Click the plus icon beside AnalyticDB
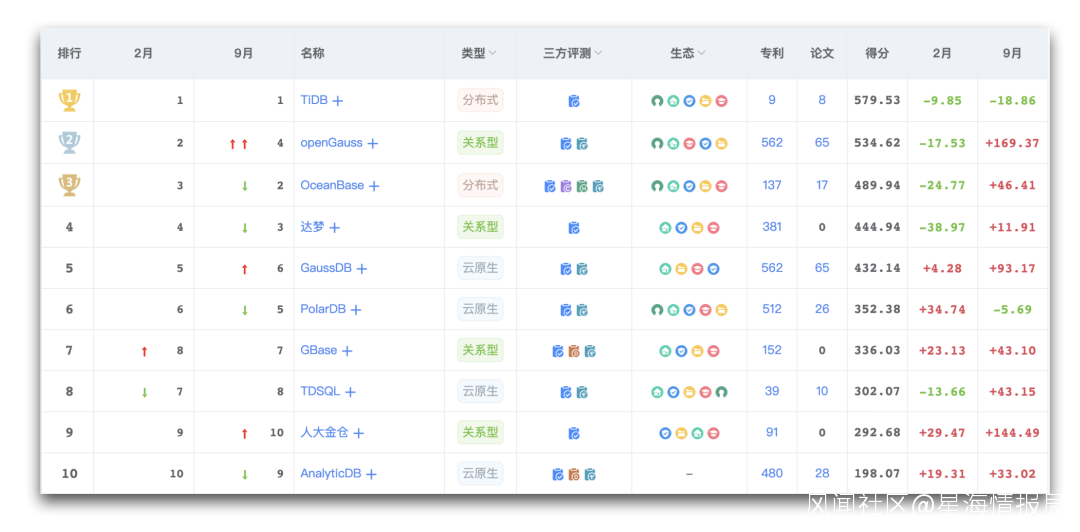 coord(371,474)
